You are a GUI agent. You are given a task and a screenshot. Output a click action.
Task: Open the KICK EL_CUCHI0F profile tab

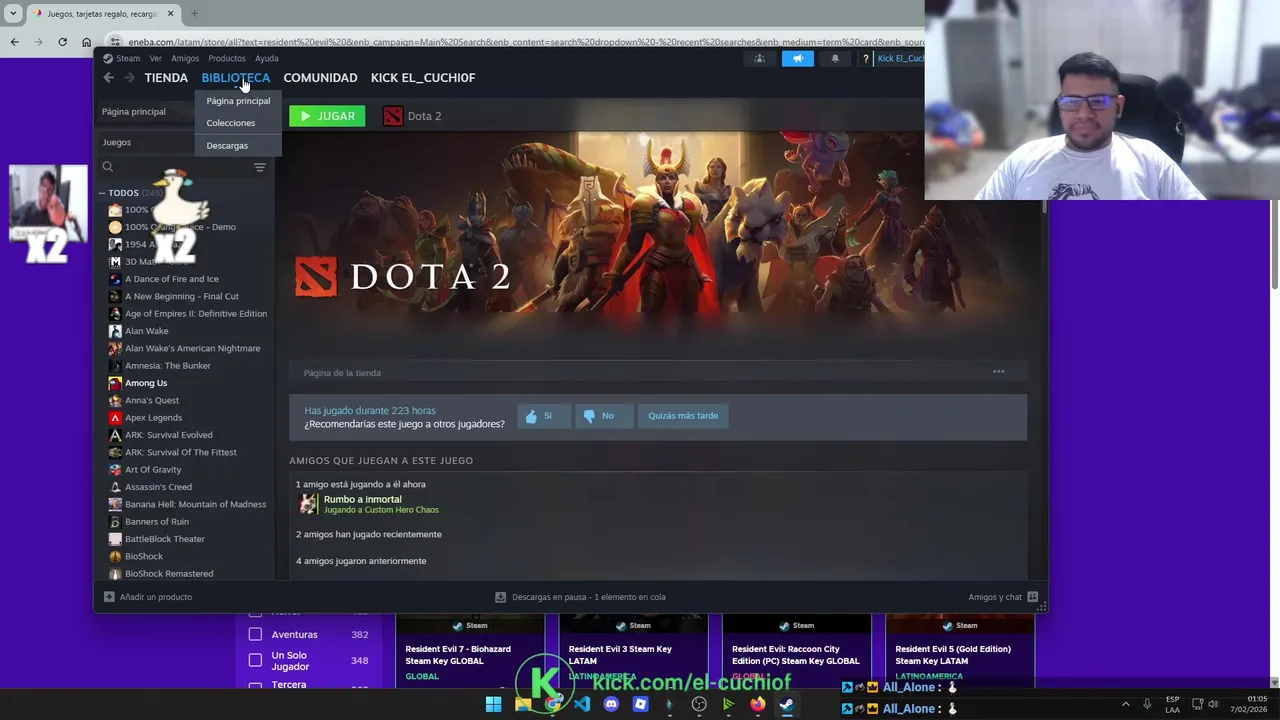click(x=423, y=77)
